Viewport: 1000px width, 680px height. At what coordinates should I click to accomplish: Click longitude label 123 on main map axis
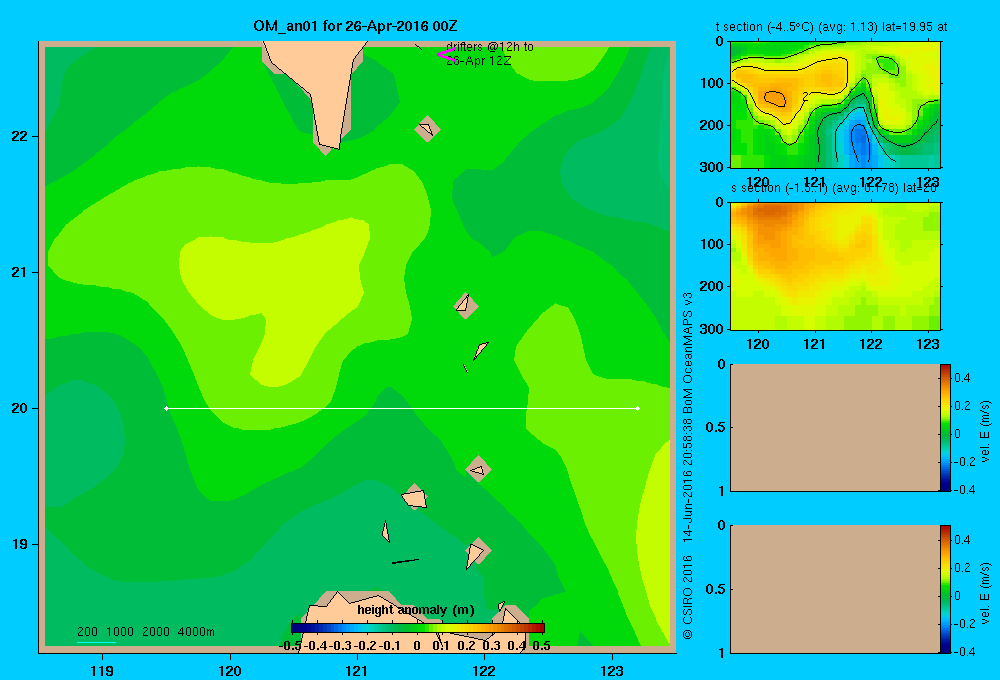tap(612, 670)
